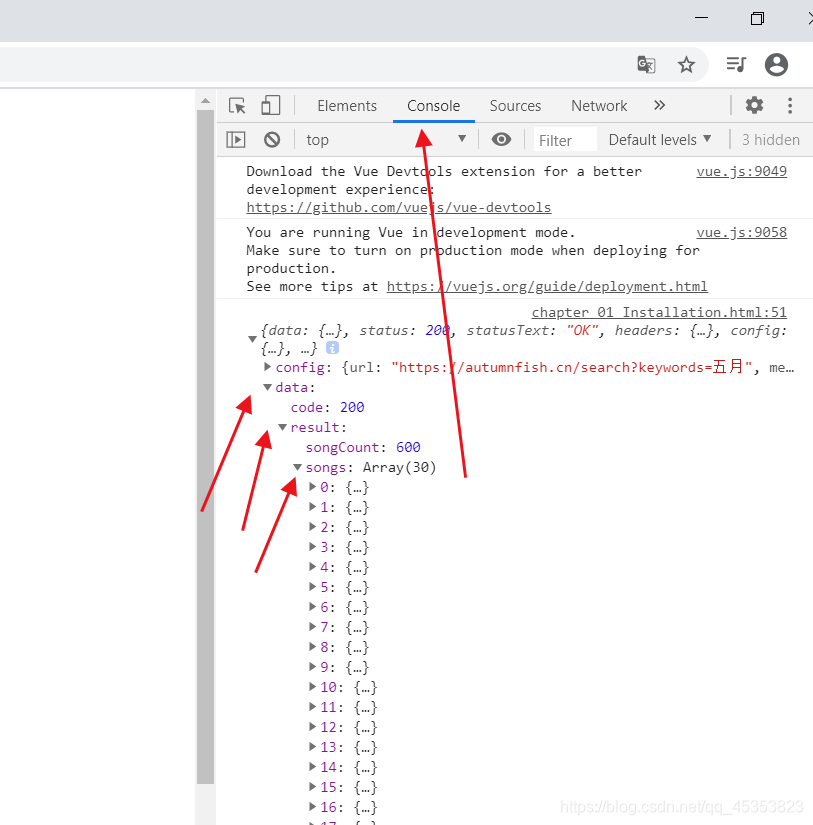Open the Sources tab

[515, 106]
